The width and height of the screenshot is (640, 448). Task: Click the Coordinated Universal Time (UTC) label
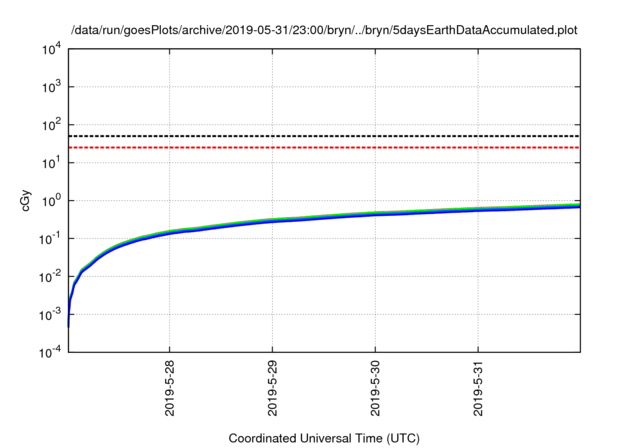point(324,438)
